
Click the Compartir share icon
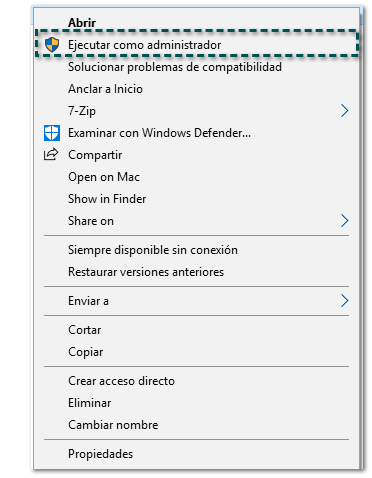click(x=51, y=155)
